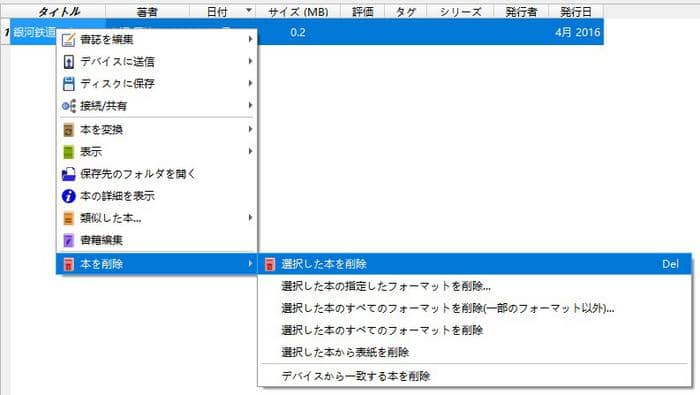The image size is (700, 395).
Task: Choose デバイスに送信 from the context menu
Action: [157, 62]
